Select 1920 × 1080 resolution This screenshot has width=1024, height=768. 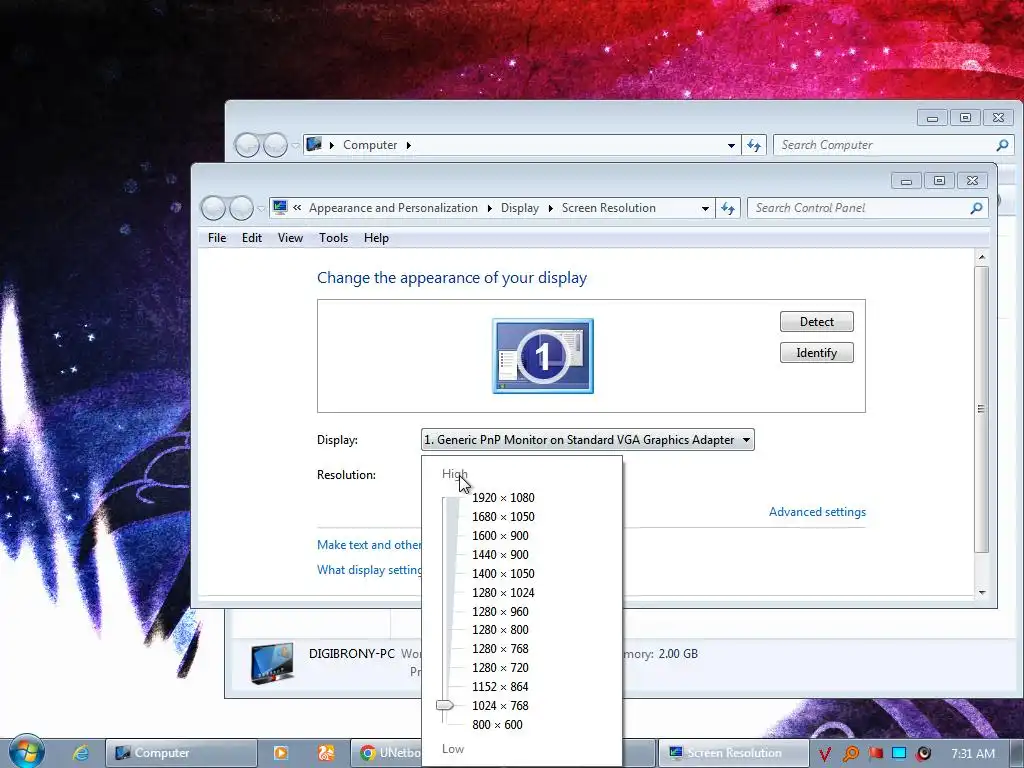tap(503, 498)
